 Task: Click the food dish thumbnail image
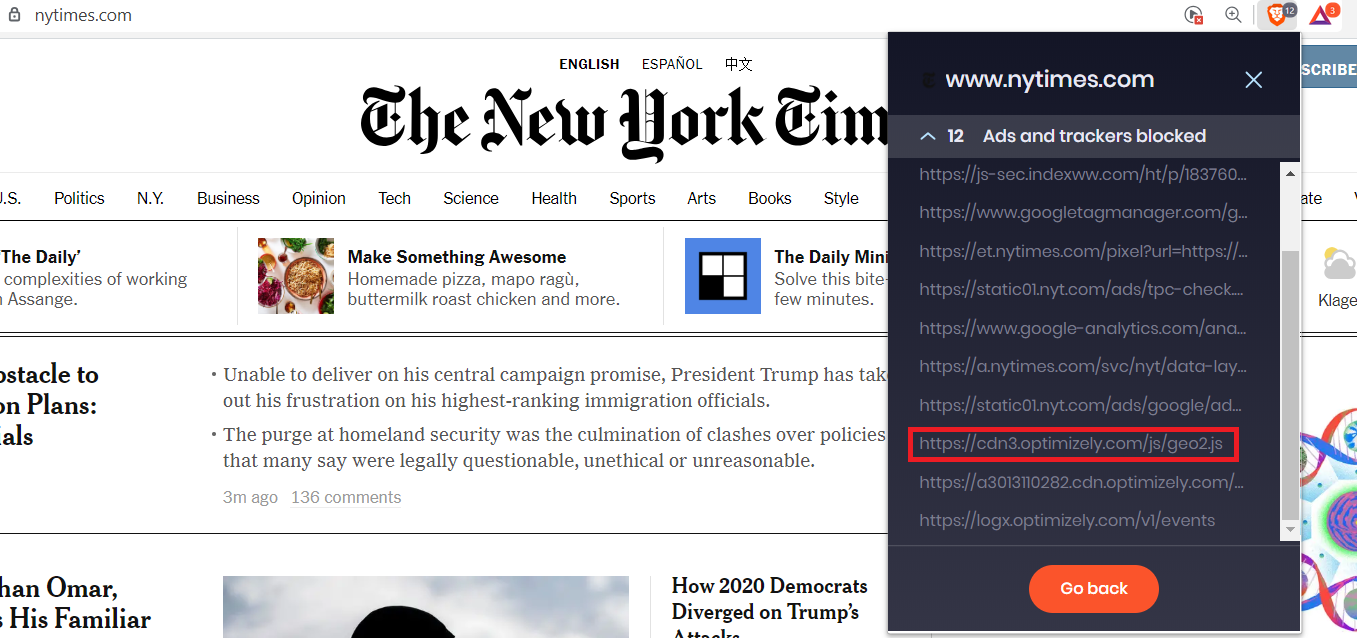[295, 276]
